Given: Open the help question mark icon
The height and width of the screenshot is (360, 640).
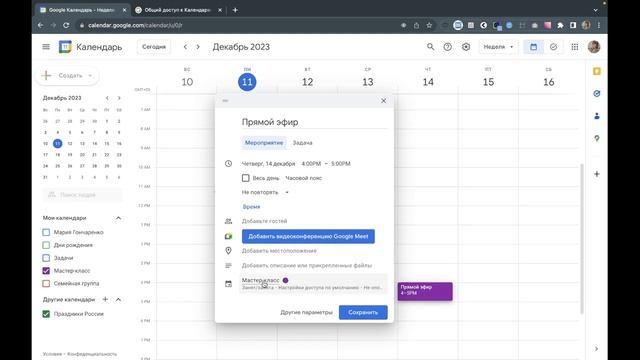Looking at the screenshot, I should pos(448,47).
